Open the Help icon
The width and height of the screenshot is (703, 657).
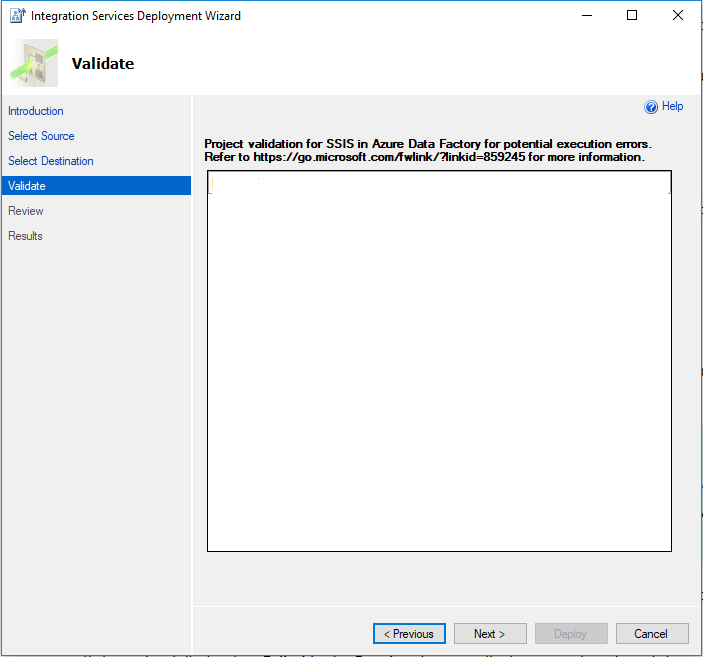tap(651, 107)
